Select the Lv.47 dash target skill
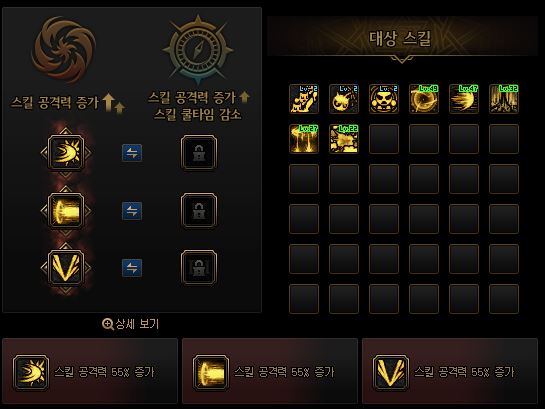The width and height of the screenshot is (545, 409). (464, 99)
